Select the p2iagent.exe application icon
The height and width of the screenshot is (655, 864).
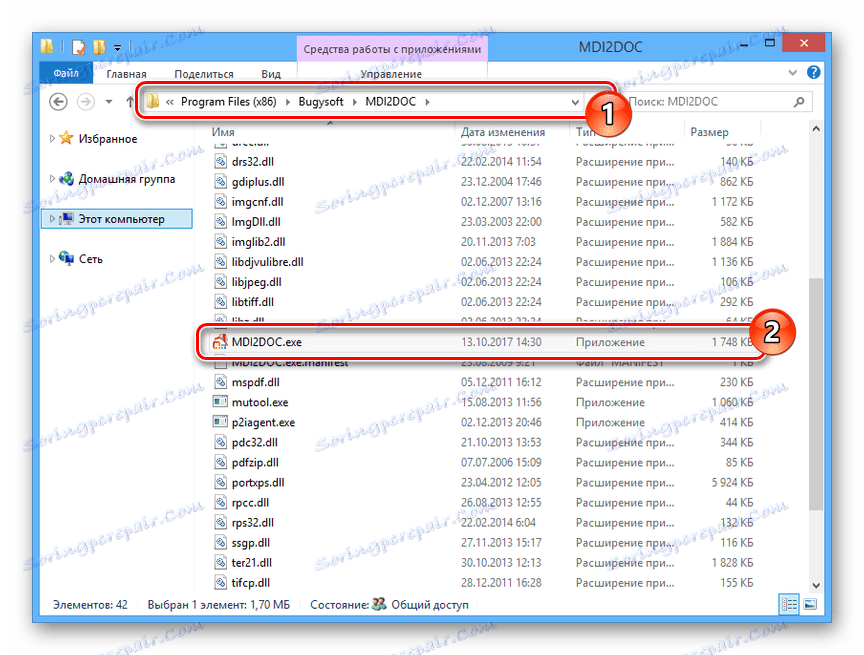(220, 422)
